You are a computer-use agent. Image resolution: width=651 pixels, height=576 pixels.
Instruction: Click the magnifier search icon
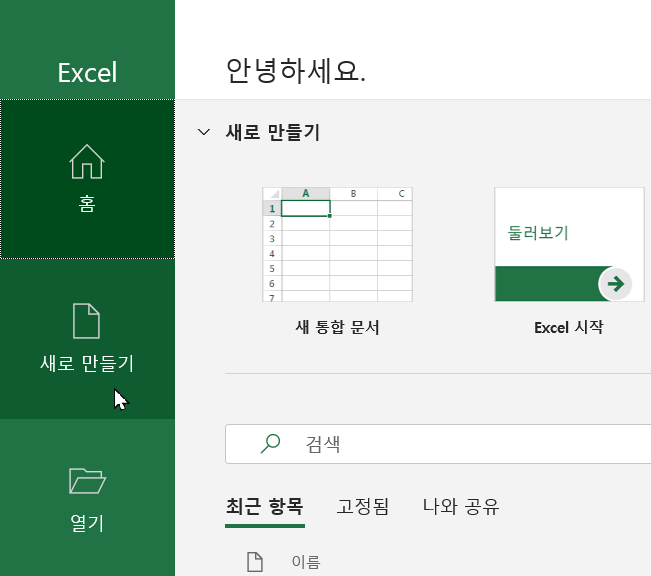pyautogui.click(x=270, y=444)
